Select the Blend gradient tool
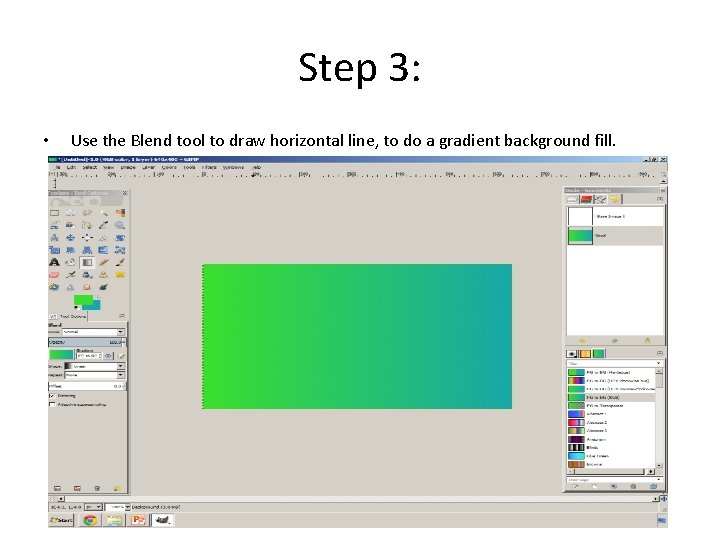Screen dimensions: 720x540 pos(87,263)
